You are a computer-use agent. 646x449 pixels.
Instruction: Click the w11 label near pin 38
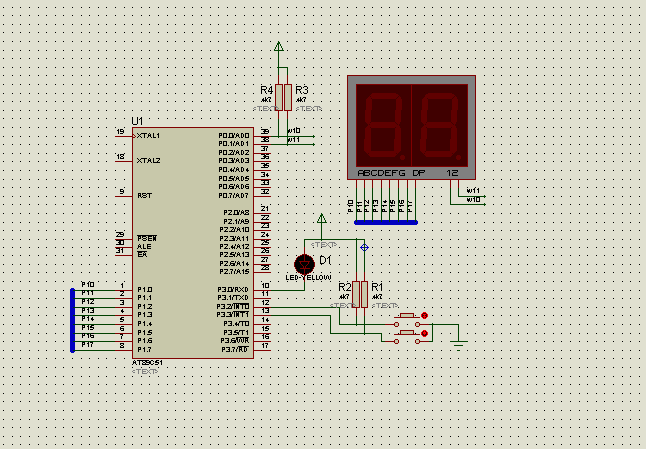pos(294,140)
